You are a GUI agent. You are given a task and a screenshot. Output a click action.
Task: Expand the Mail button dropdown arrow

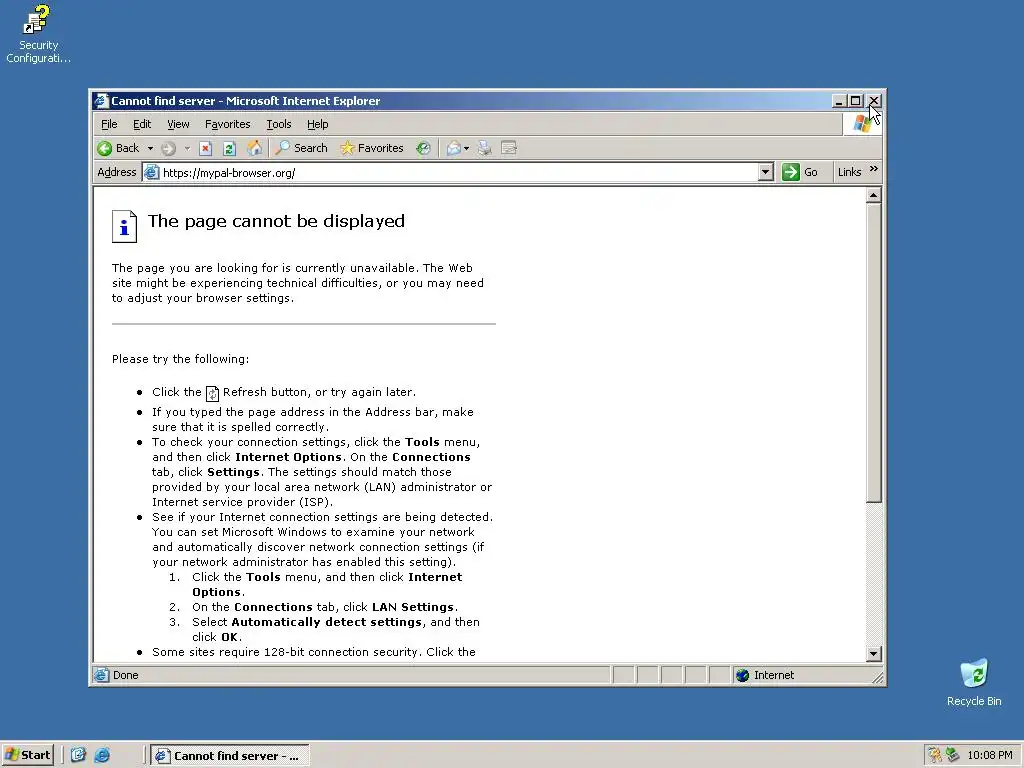point(466,148)
